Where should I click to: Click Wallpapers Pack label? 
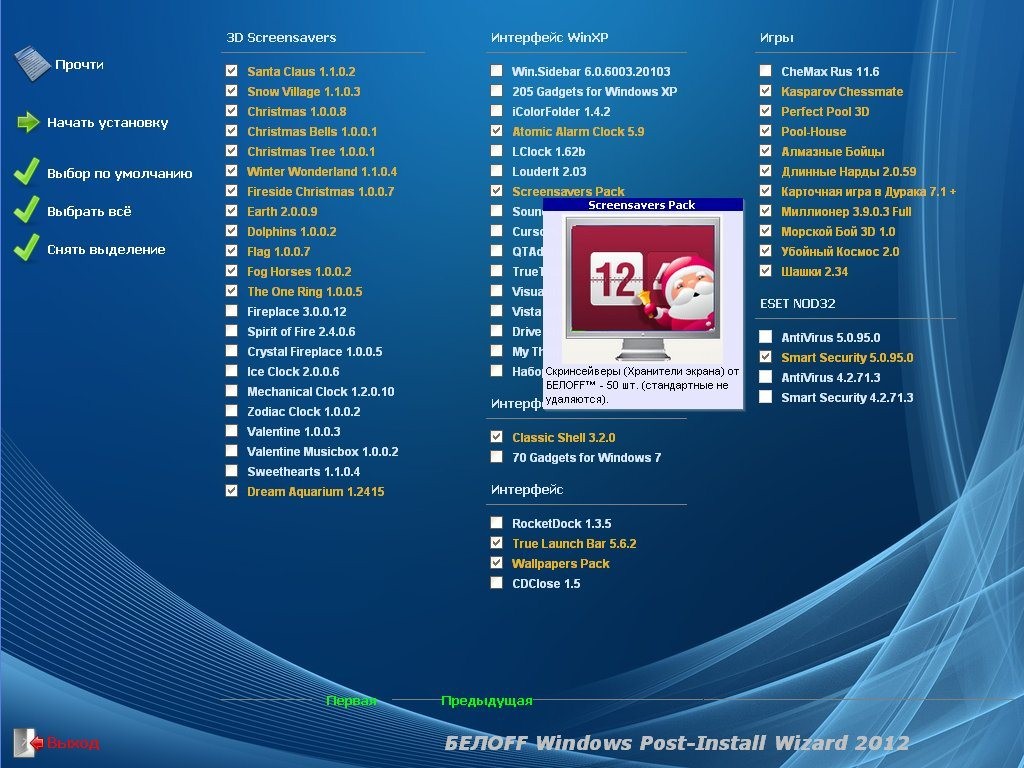point(560,564)
